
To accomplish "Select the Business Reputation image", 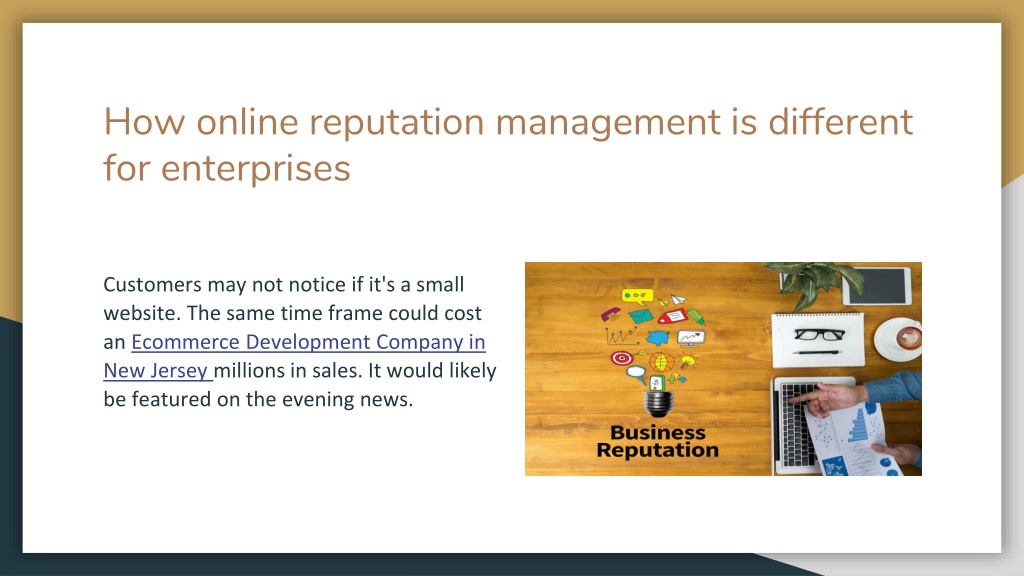I will [723, 369].
